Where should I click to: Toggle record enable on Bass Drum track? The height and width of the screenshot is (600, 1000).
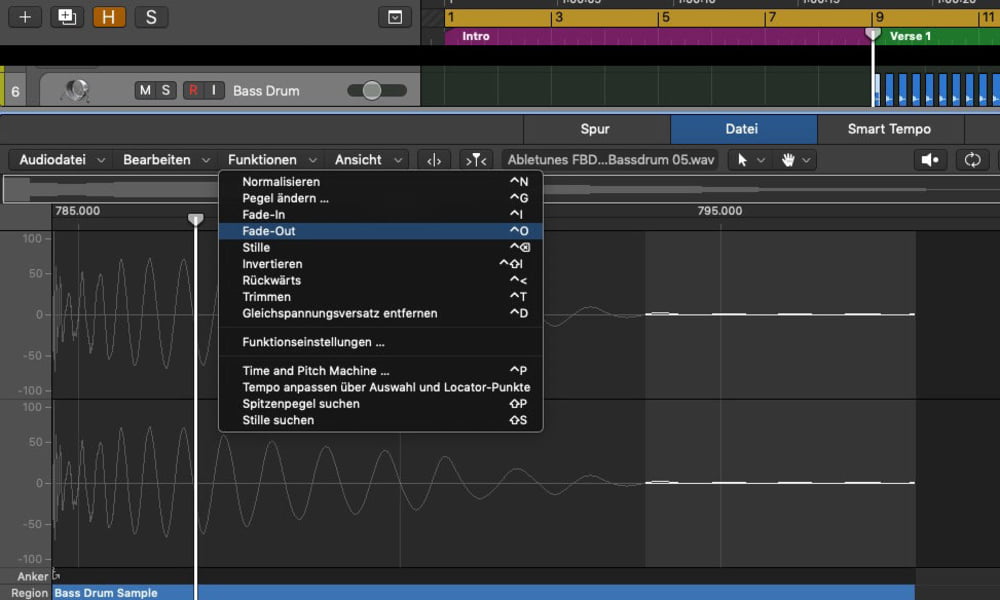tap(193, 91)
